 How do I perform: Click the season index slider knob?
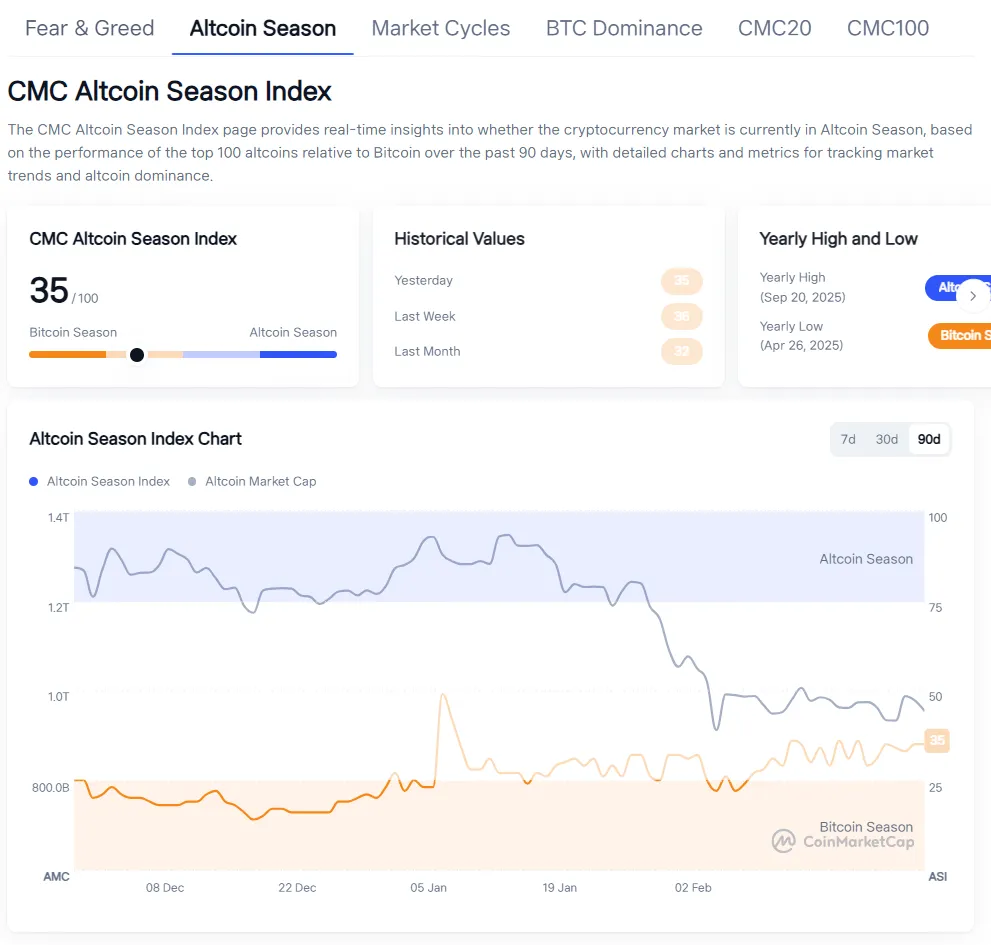pos(137,354)
